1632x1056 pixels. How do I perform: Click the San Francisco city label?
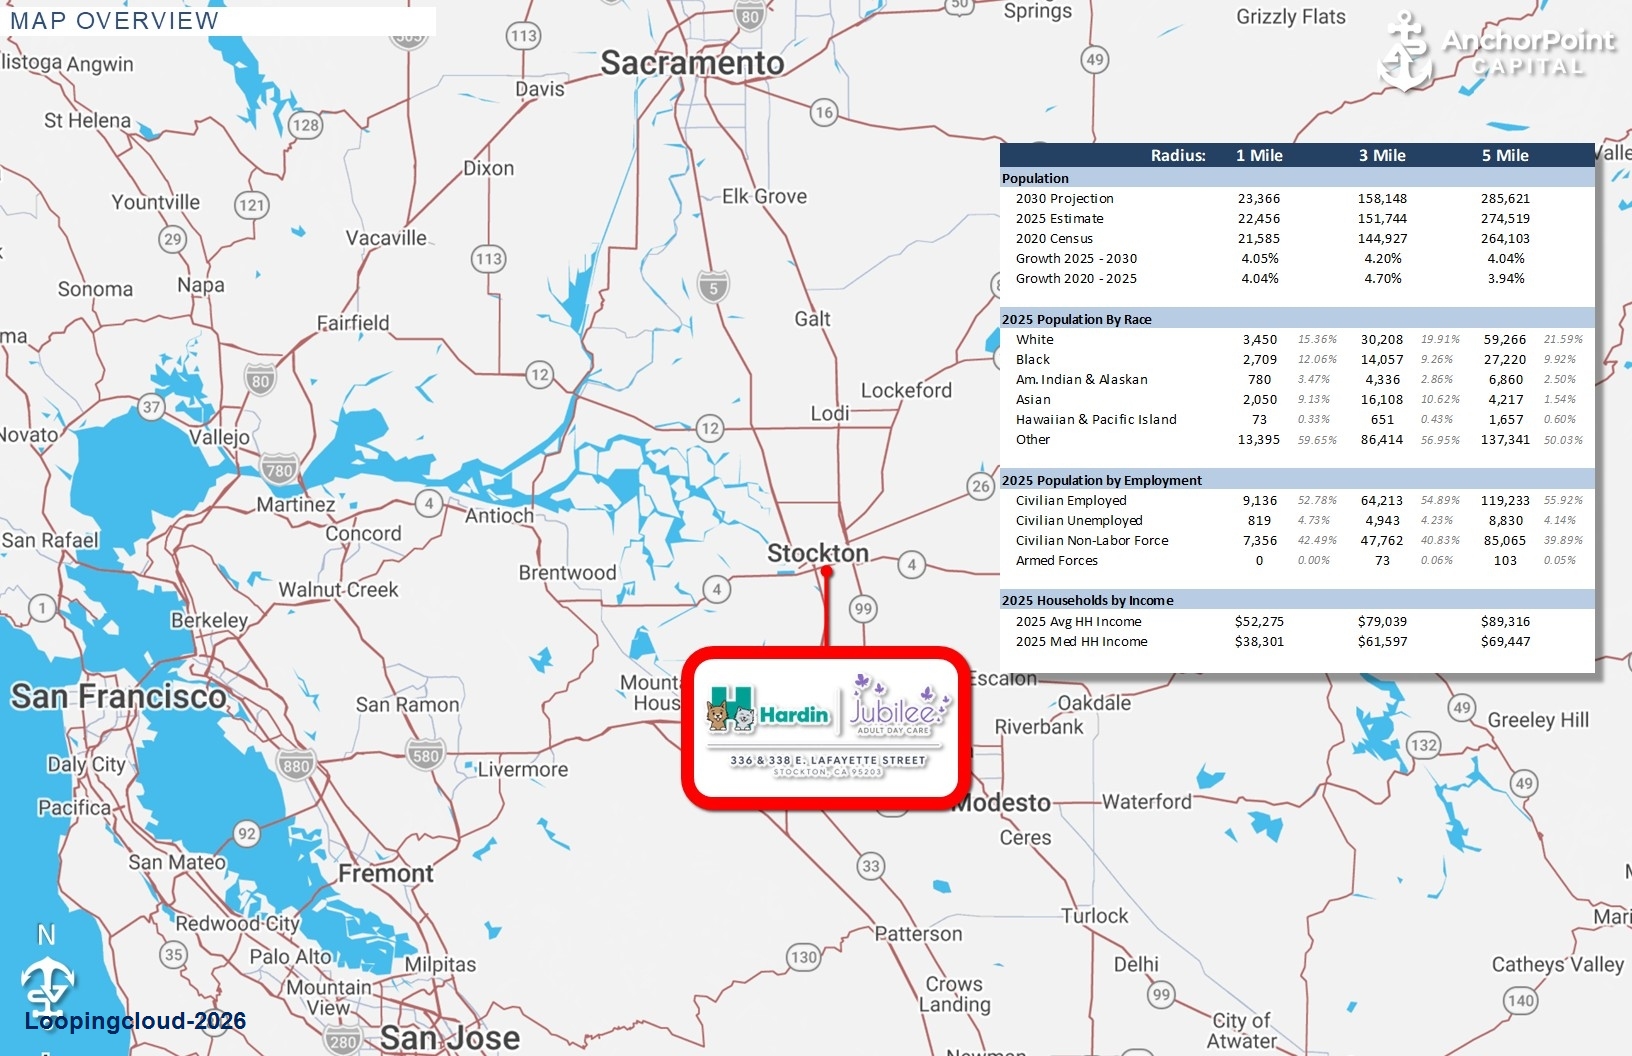(x=118, y=696)
